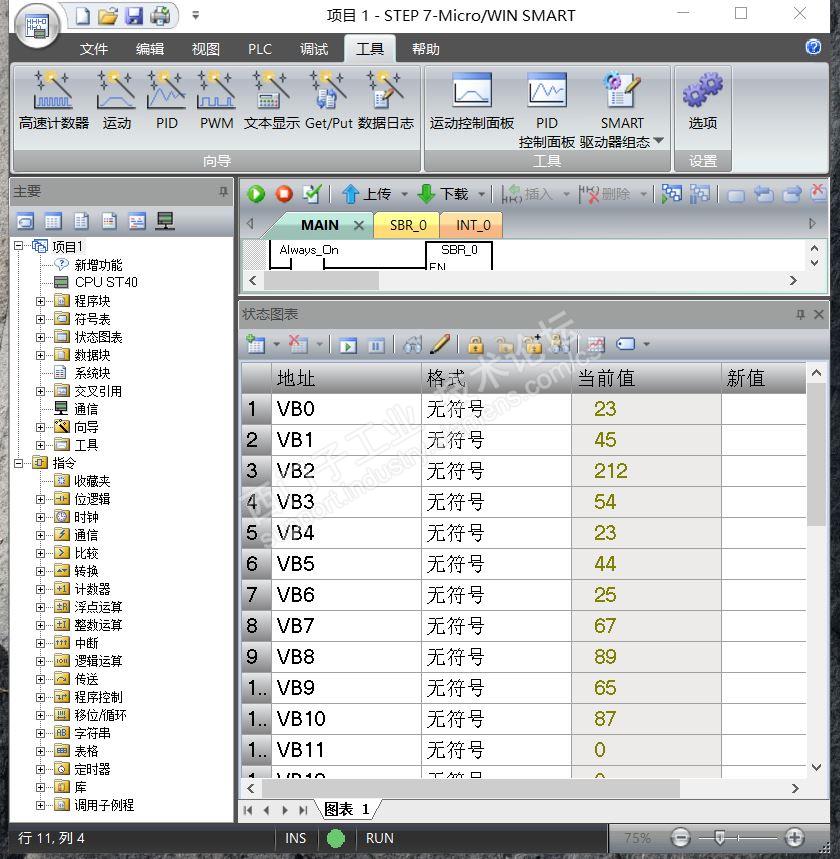840x859 pixels.
Task: Open the Options settings (选项)
Action: (702, 100)
